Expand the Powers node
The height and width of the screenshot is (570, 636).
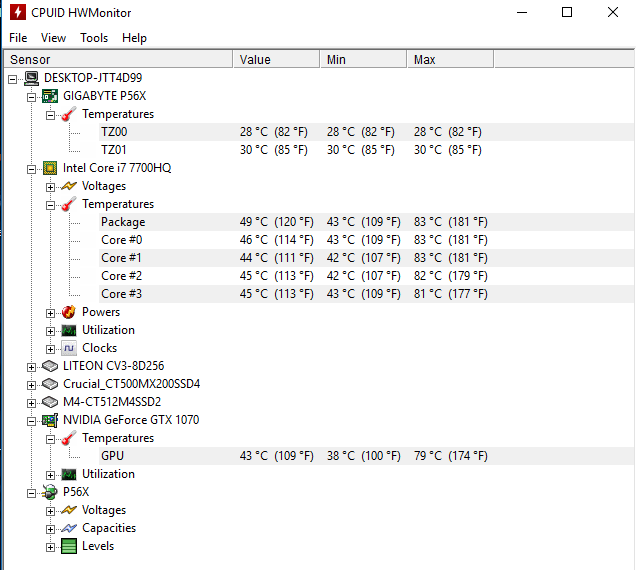[x=50, y=313]
